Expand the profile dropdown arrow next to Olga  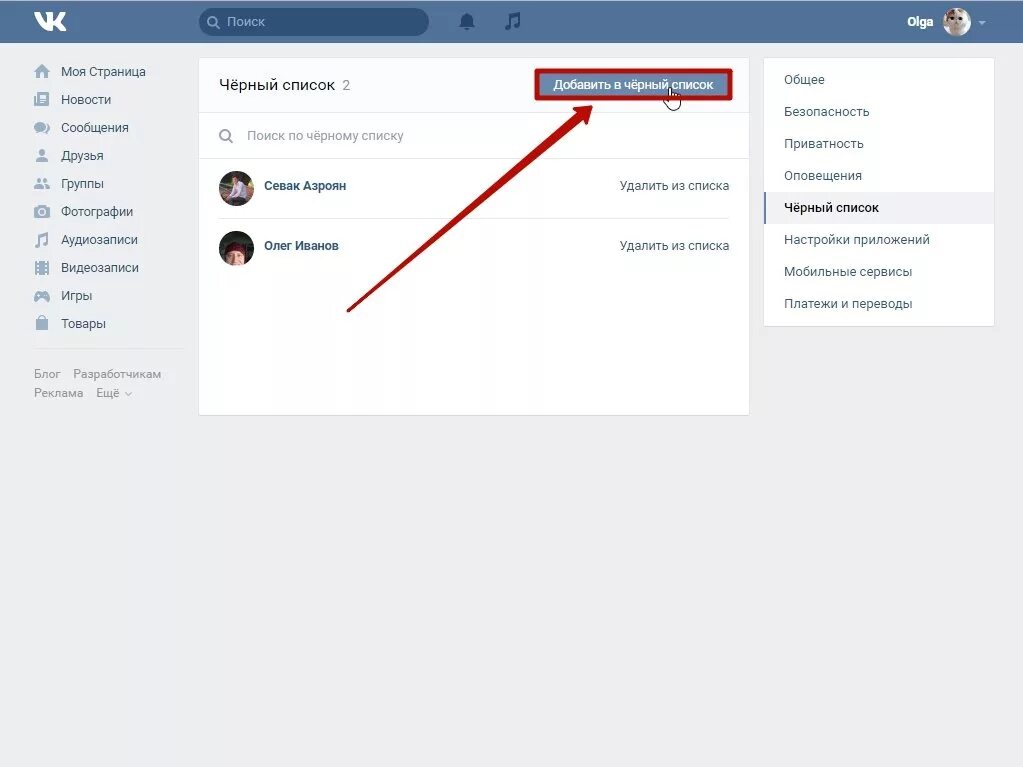(x=982, y=22)
